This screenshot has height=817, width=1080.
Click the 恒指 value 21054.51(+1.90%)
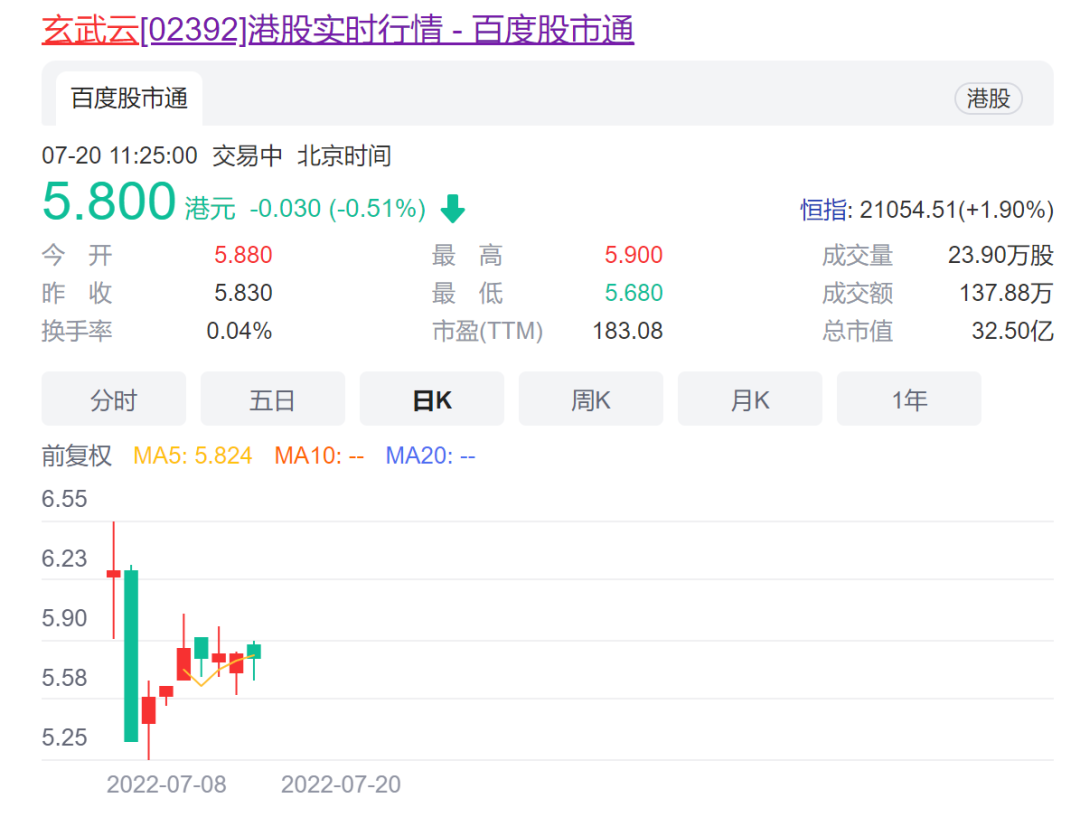pyautogui.click(x=957, y=209)
